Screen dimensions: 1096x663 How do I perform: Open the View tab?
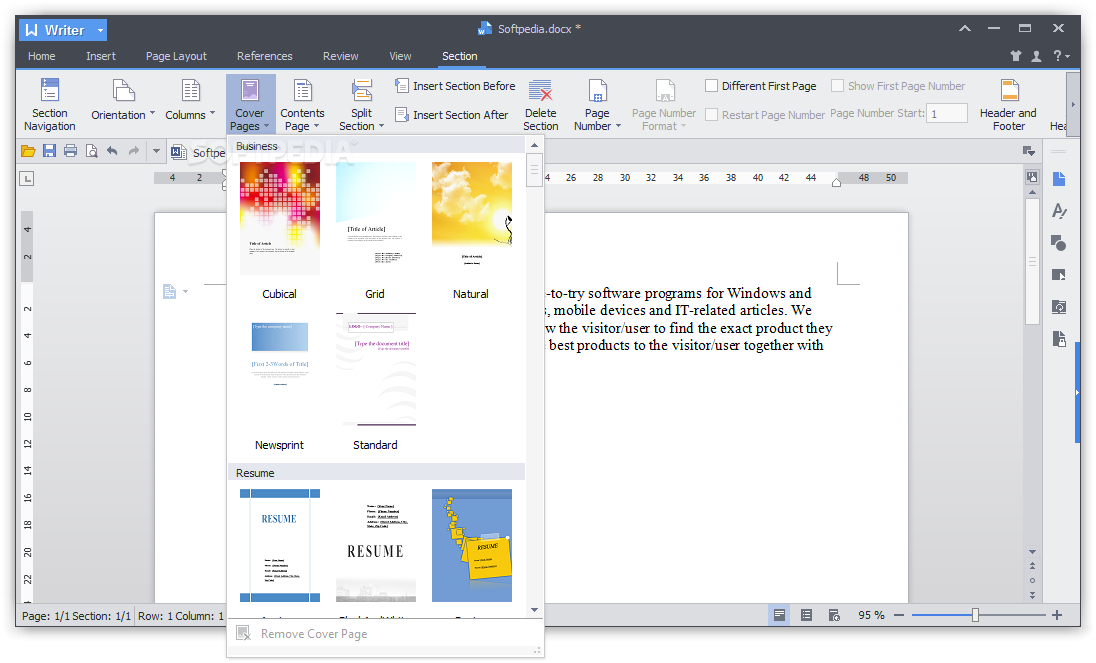400,56
